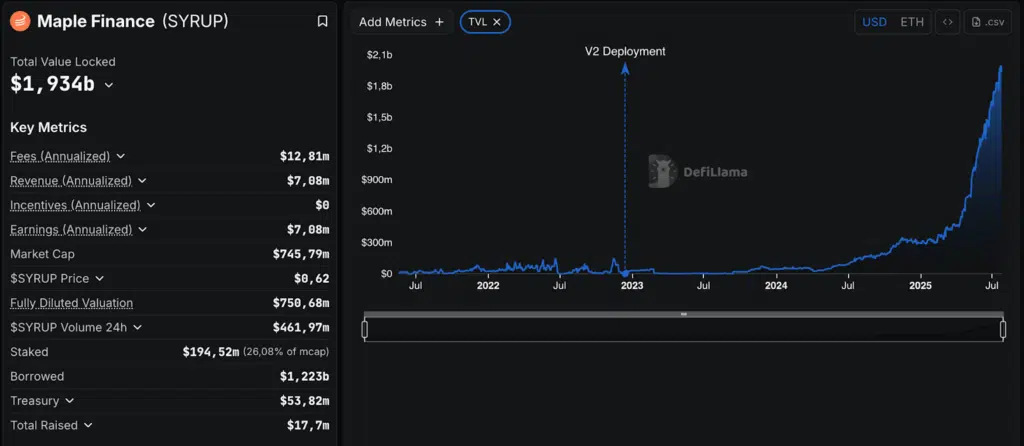Image resolution: width=1024 pixels, height=446 pixels.
Task: Expand Revenue (Annualized) breakdown
Action: 143,181
